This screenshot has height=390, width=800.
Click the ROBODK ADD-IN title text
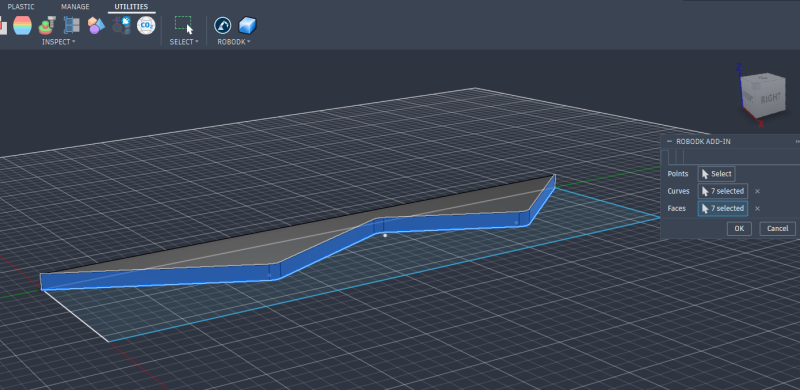pyautogui.click(x=703, y=141)
